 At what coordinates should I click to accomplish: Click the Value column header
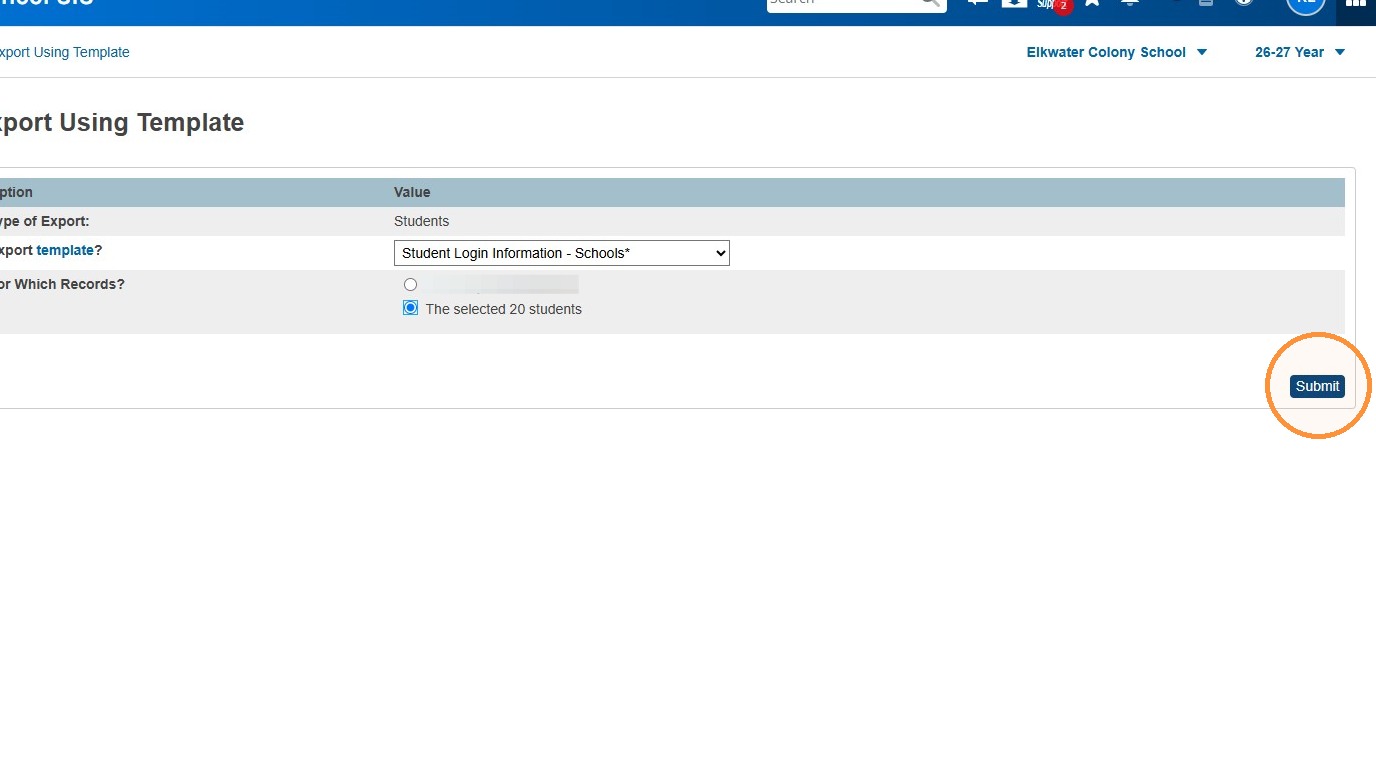coord(412,192)
